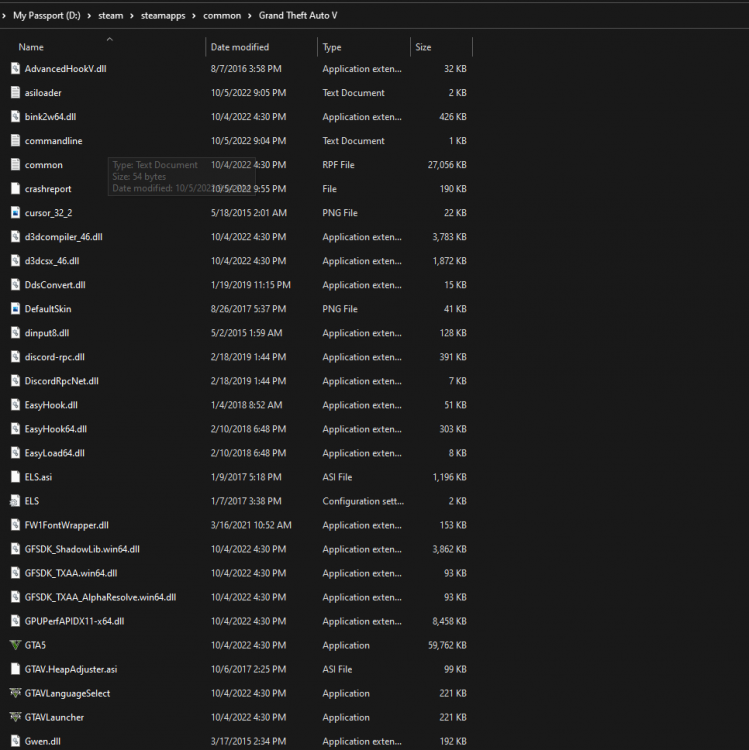Select the d3dcompiler_46.dll icon
The image size is (749, 750).
[15, 236]
